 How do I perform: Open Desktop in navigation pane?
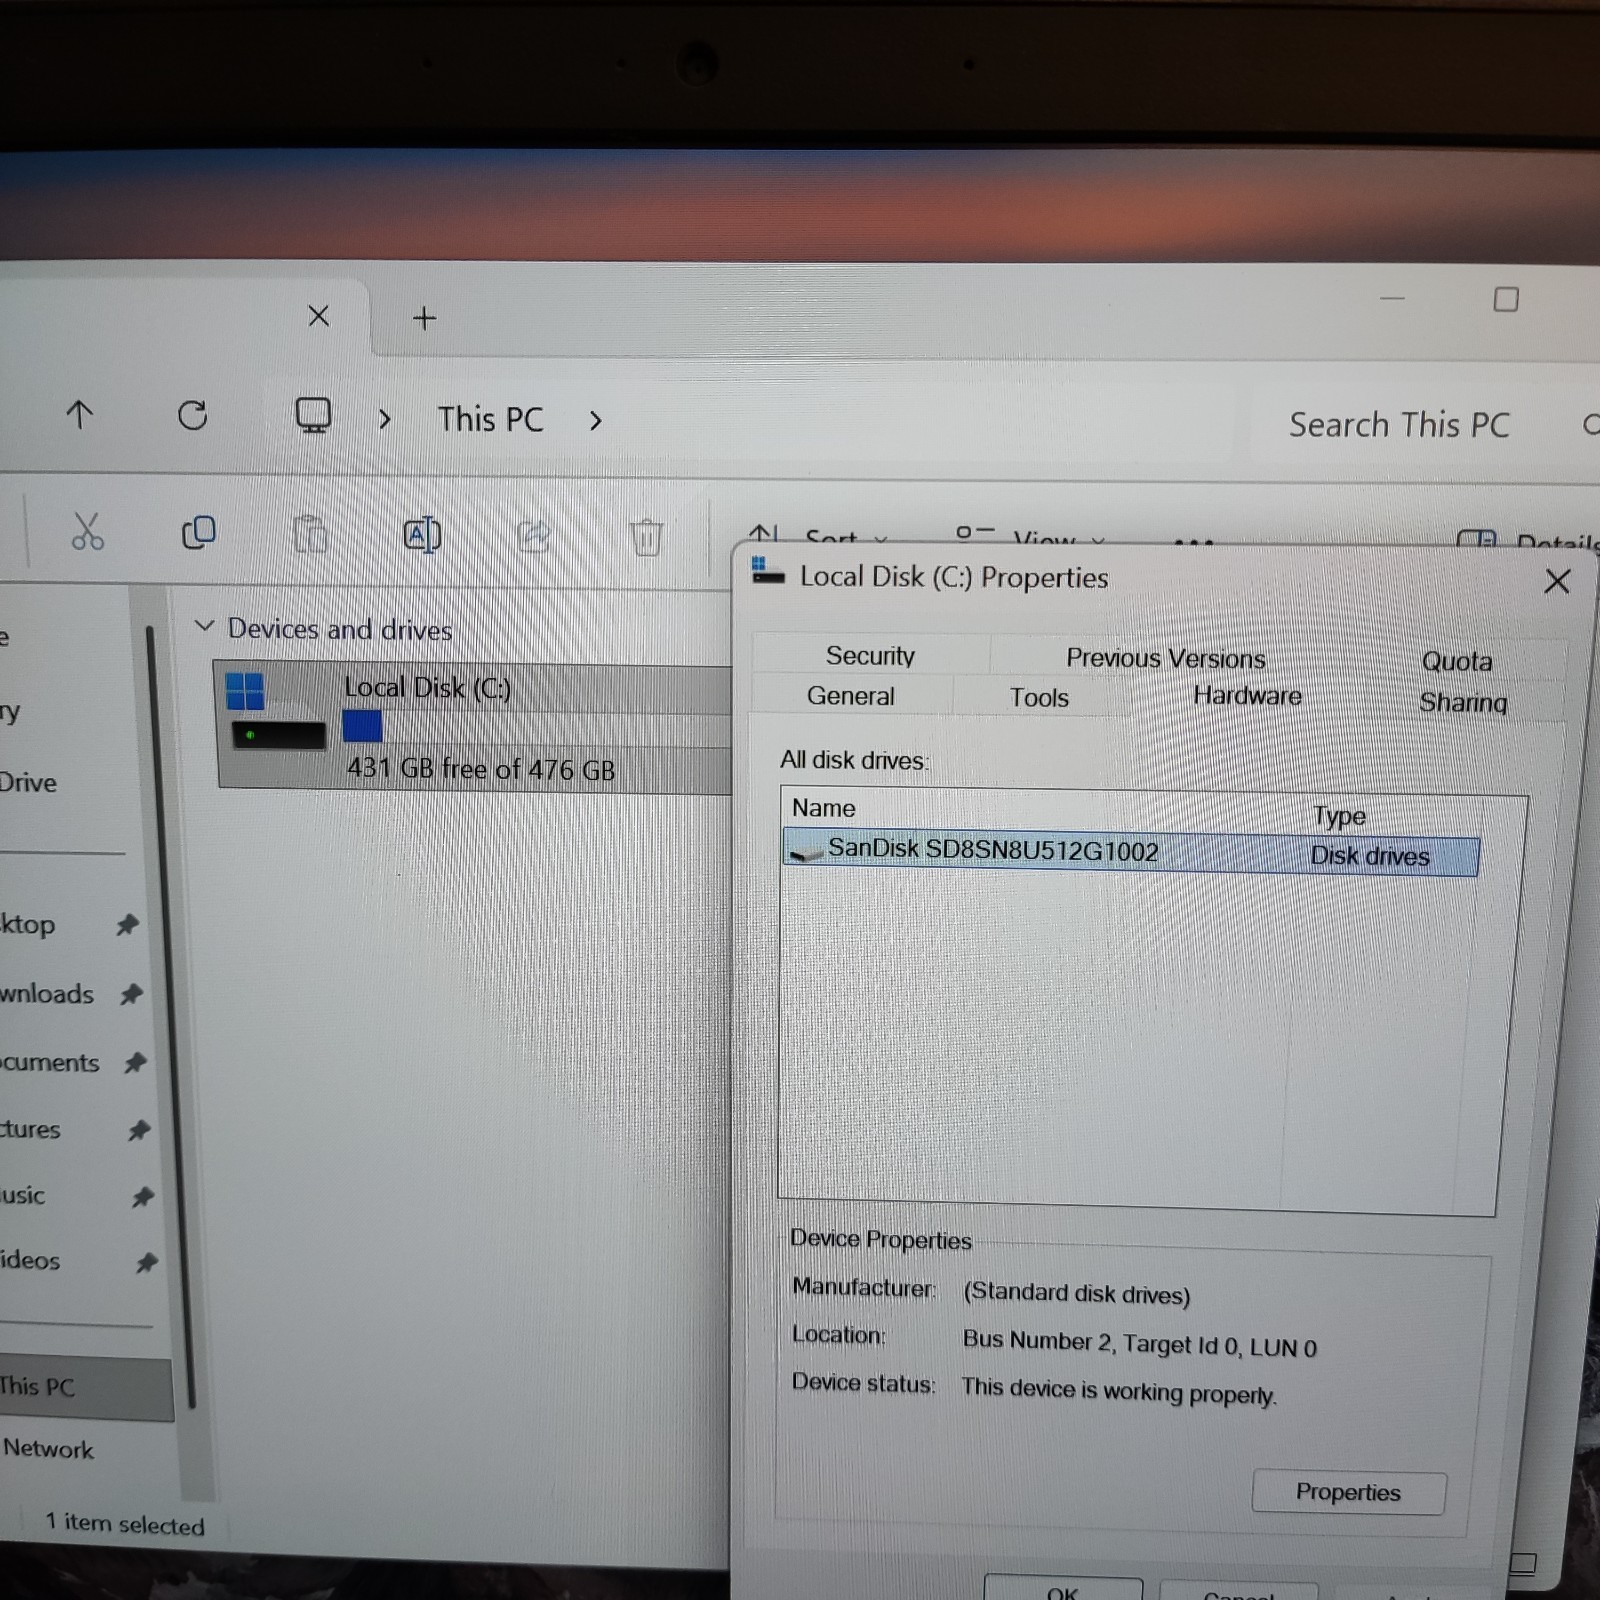click(x=28, y=924)
